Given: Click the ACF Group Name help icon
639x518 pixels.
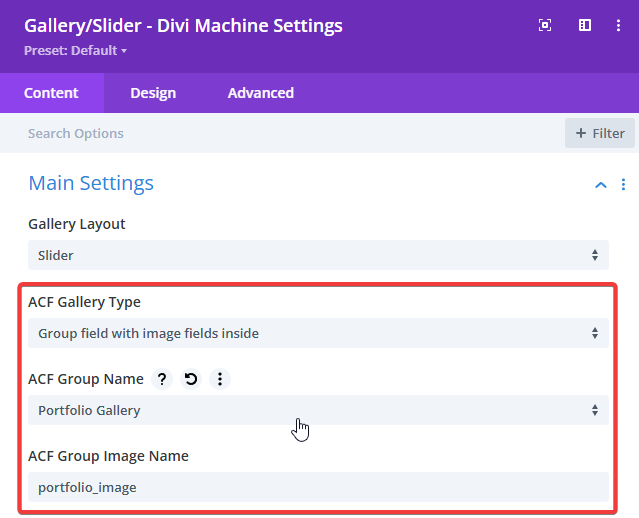Looking at the screenshot, I should tap(162, 379).
